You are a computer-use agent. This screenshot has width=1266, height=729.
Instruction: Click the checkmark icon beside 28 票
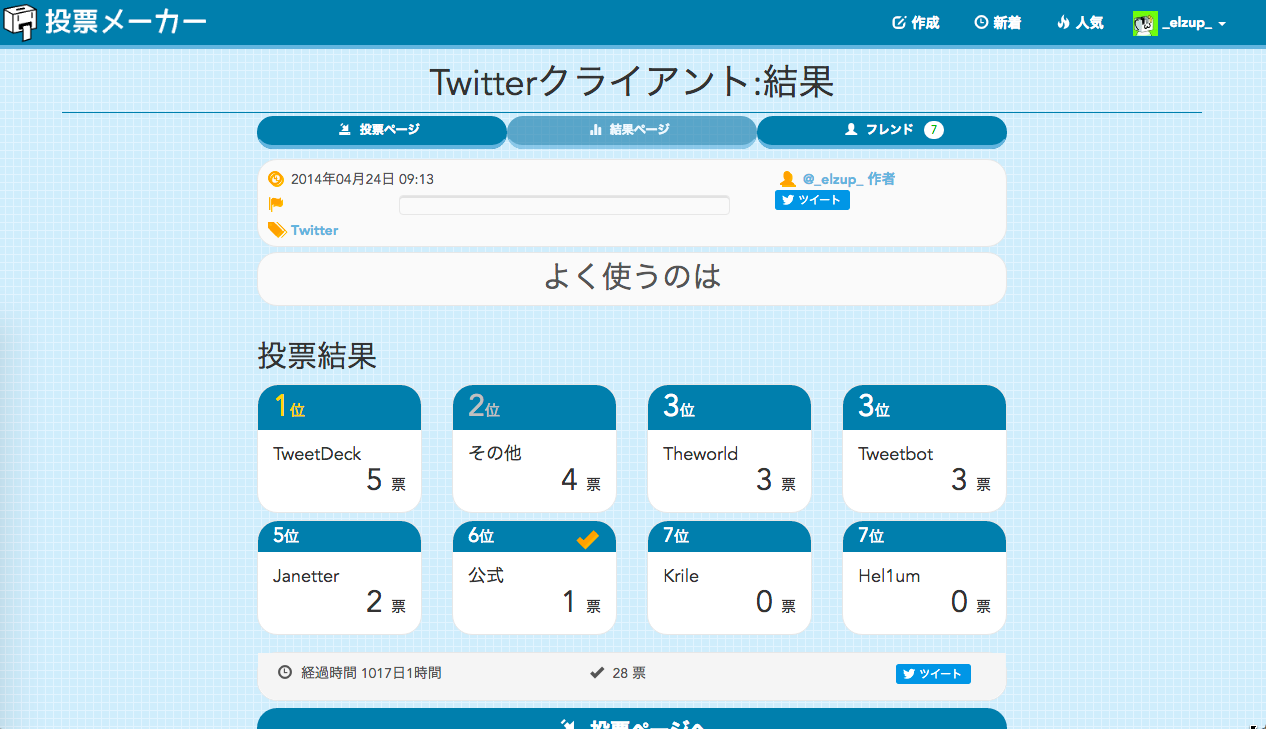click(x=597, y=673)
